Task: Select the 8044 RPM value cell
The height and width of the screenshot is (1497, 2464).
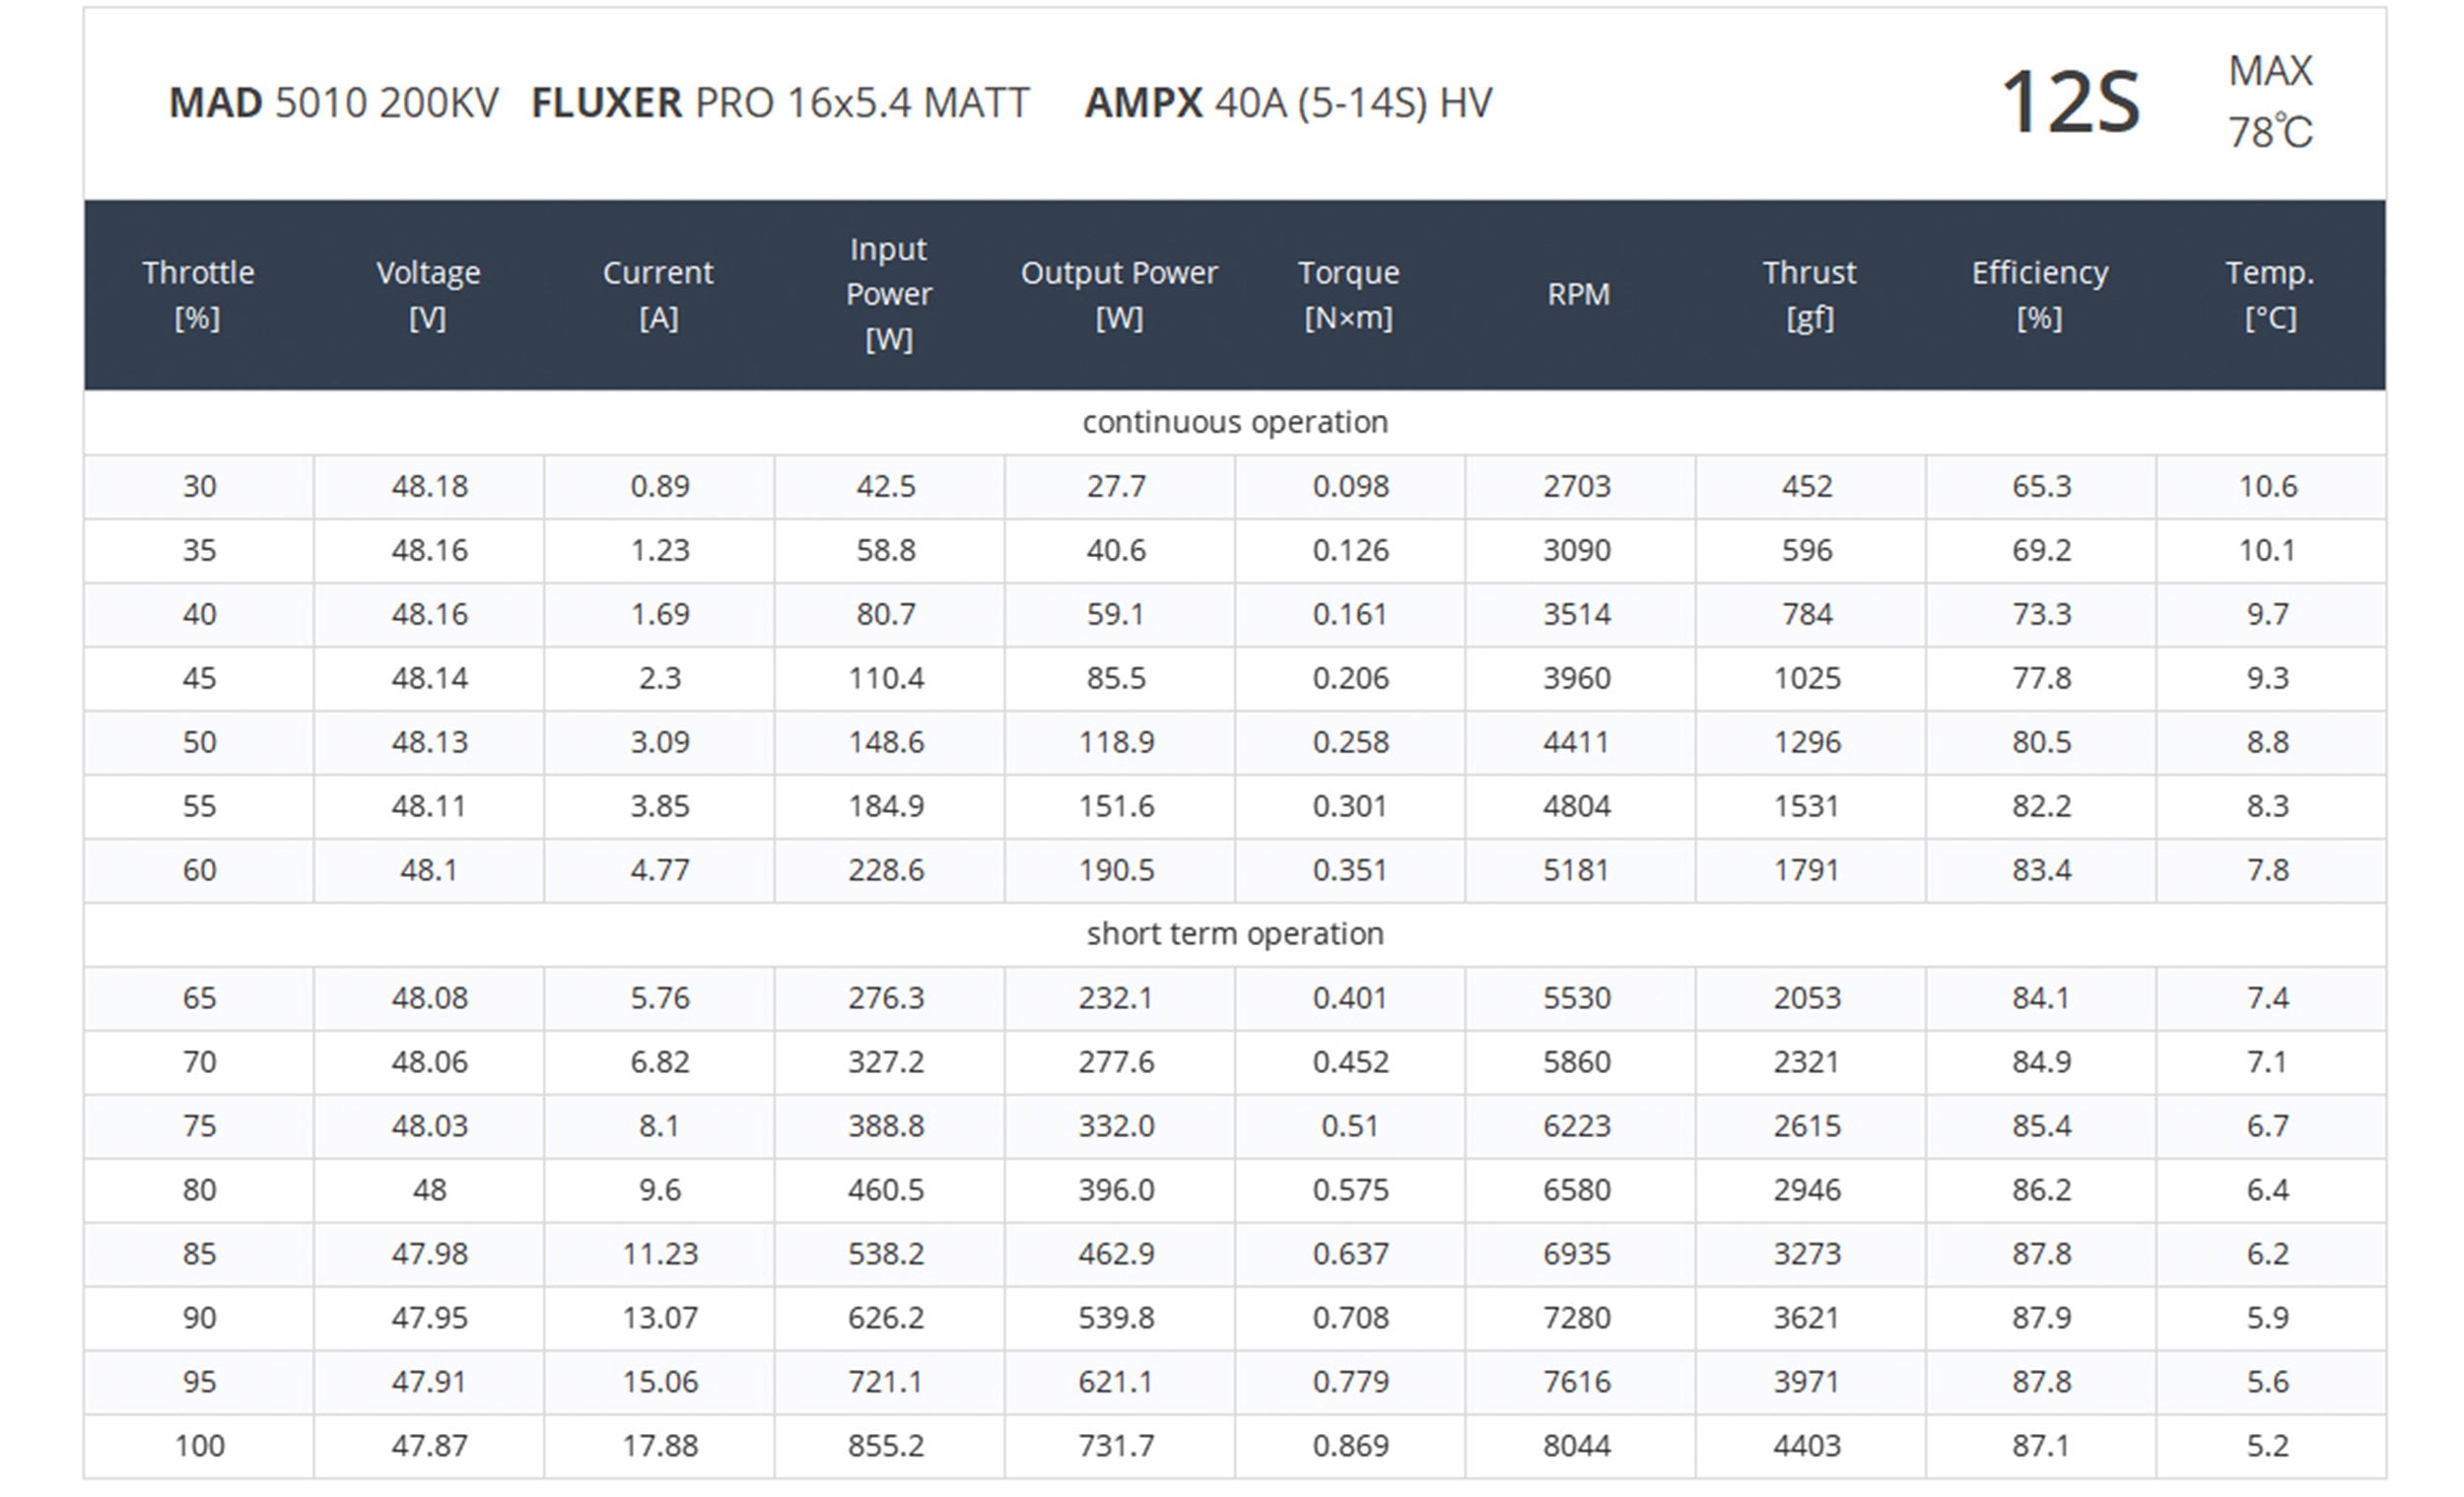Action: tap(1577, 1446)
